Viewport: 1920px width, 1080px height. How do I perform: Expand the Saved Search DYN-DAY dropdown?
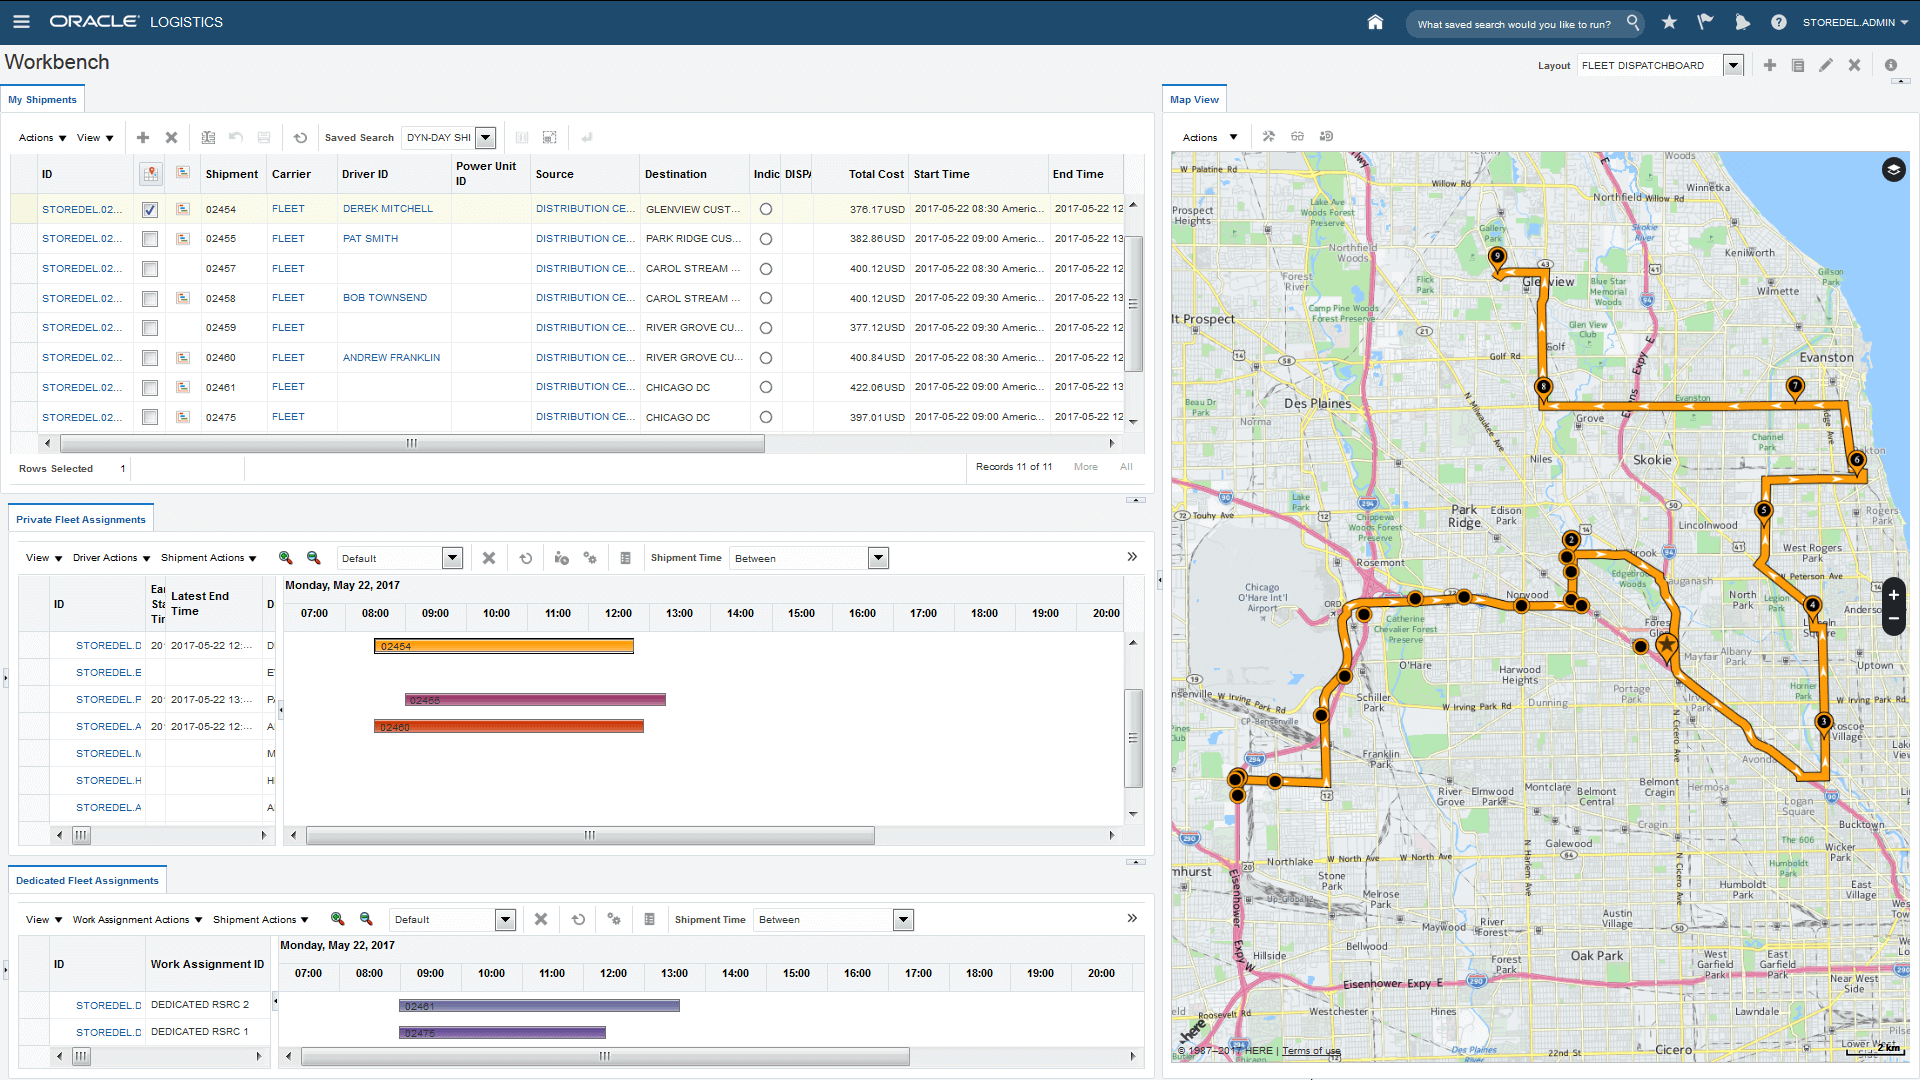486,138
